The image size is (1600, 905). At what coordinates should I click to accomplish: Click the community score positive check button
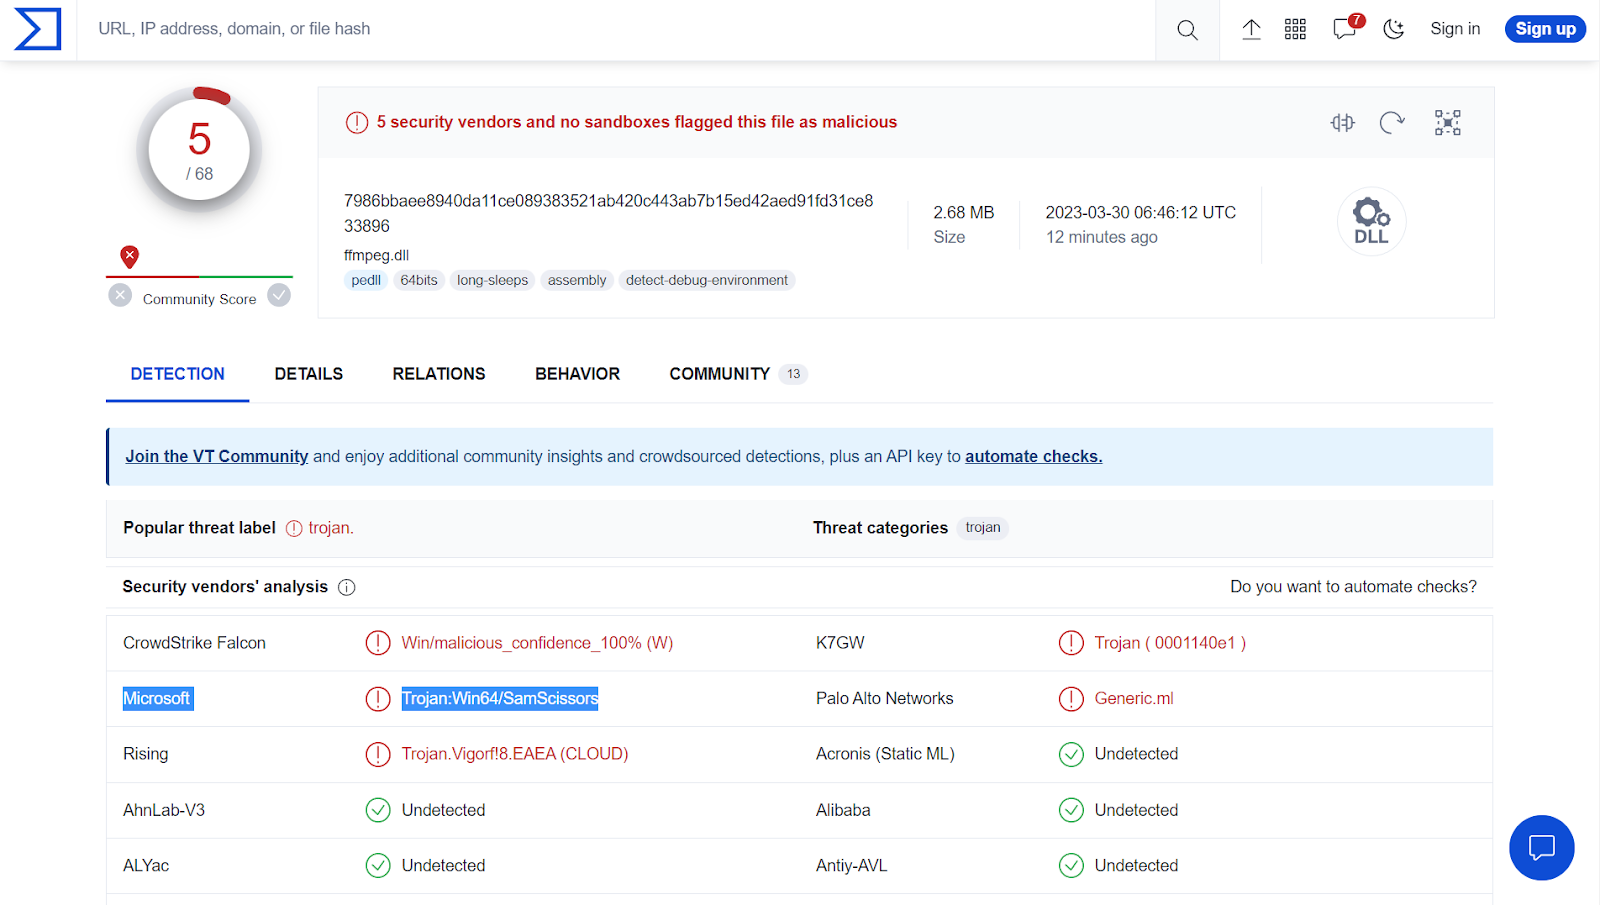click(x=279, y=296)
